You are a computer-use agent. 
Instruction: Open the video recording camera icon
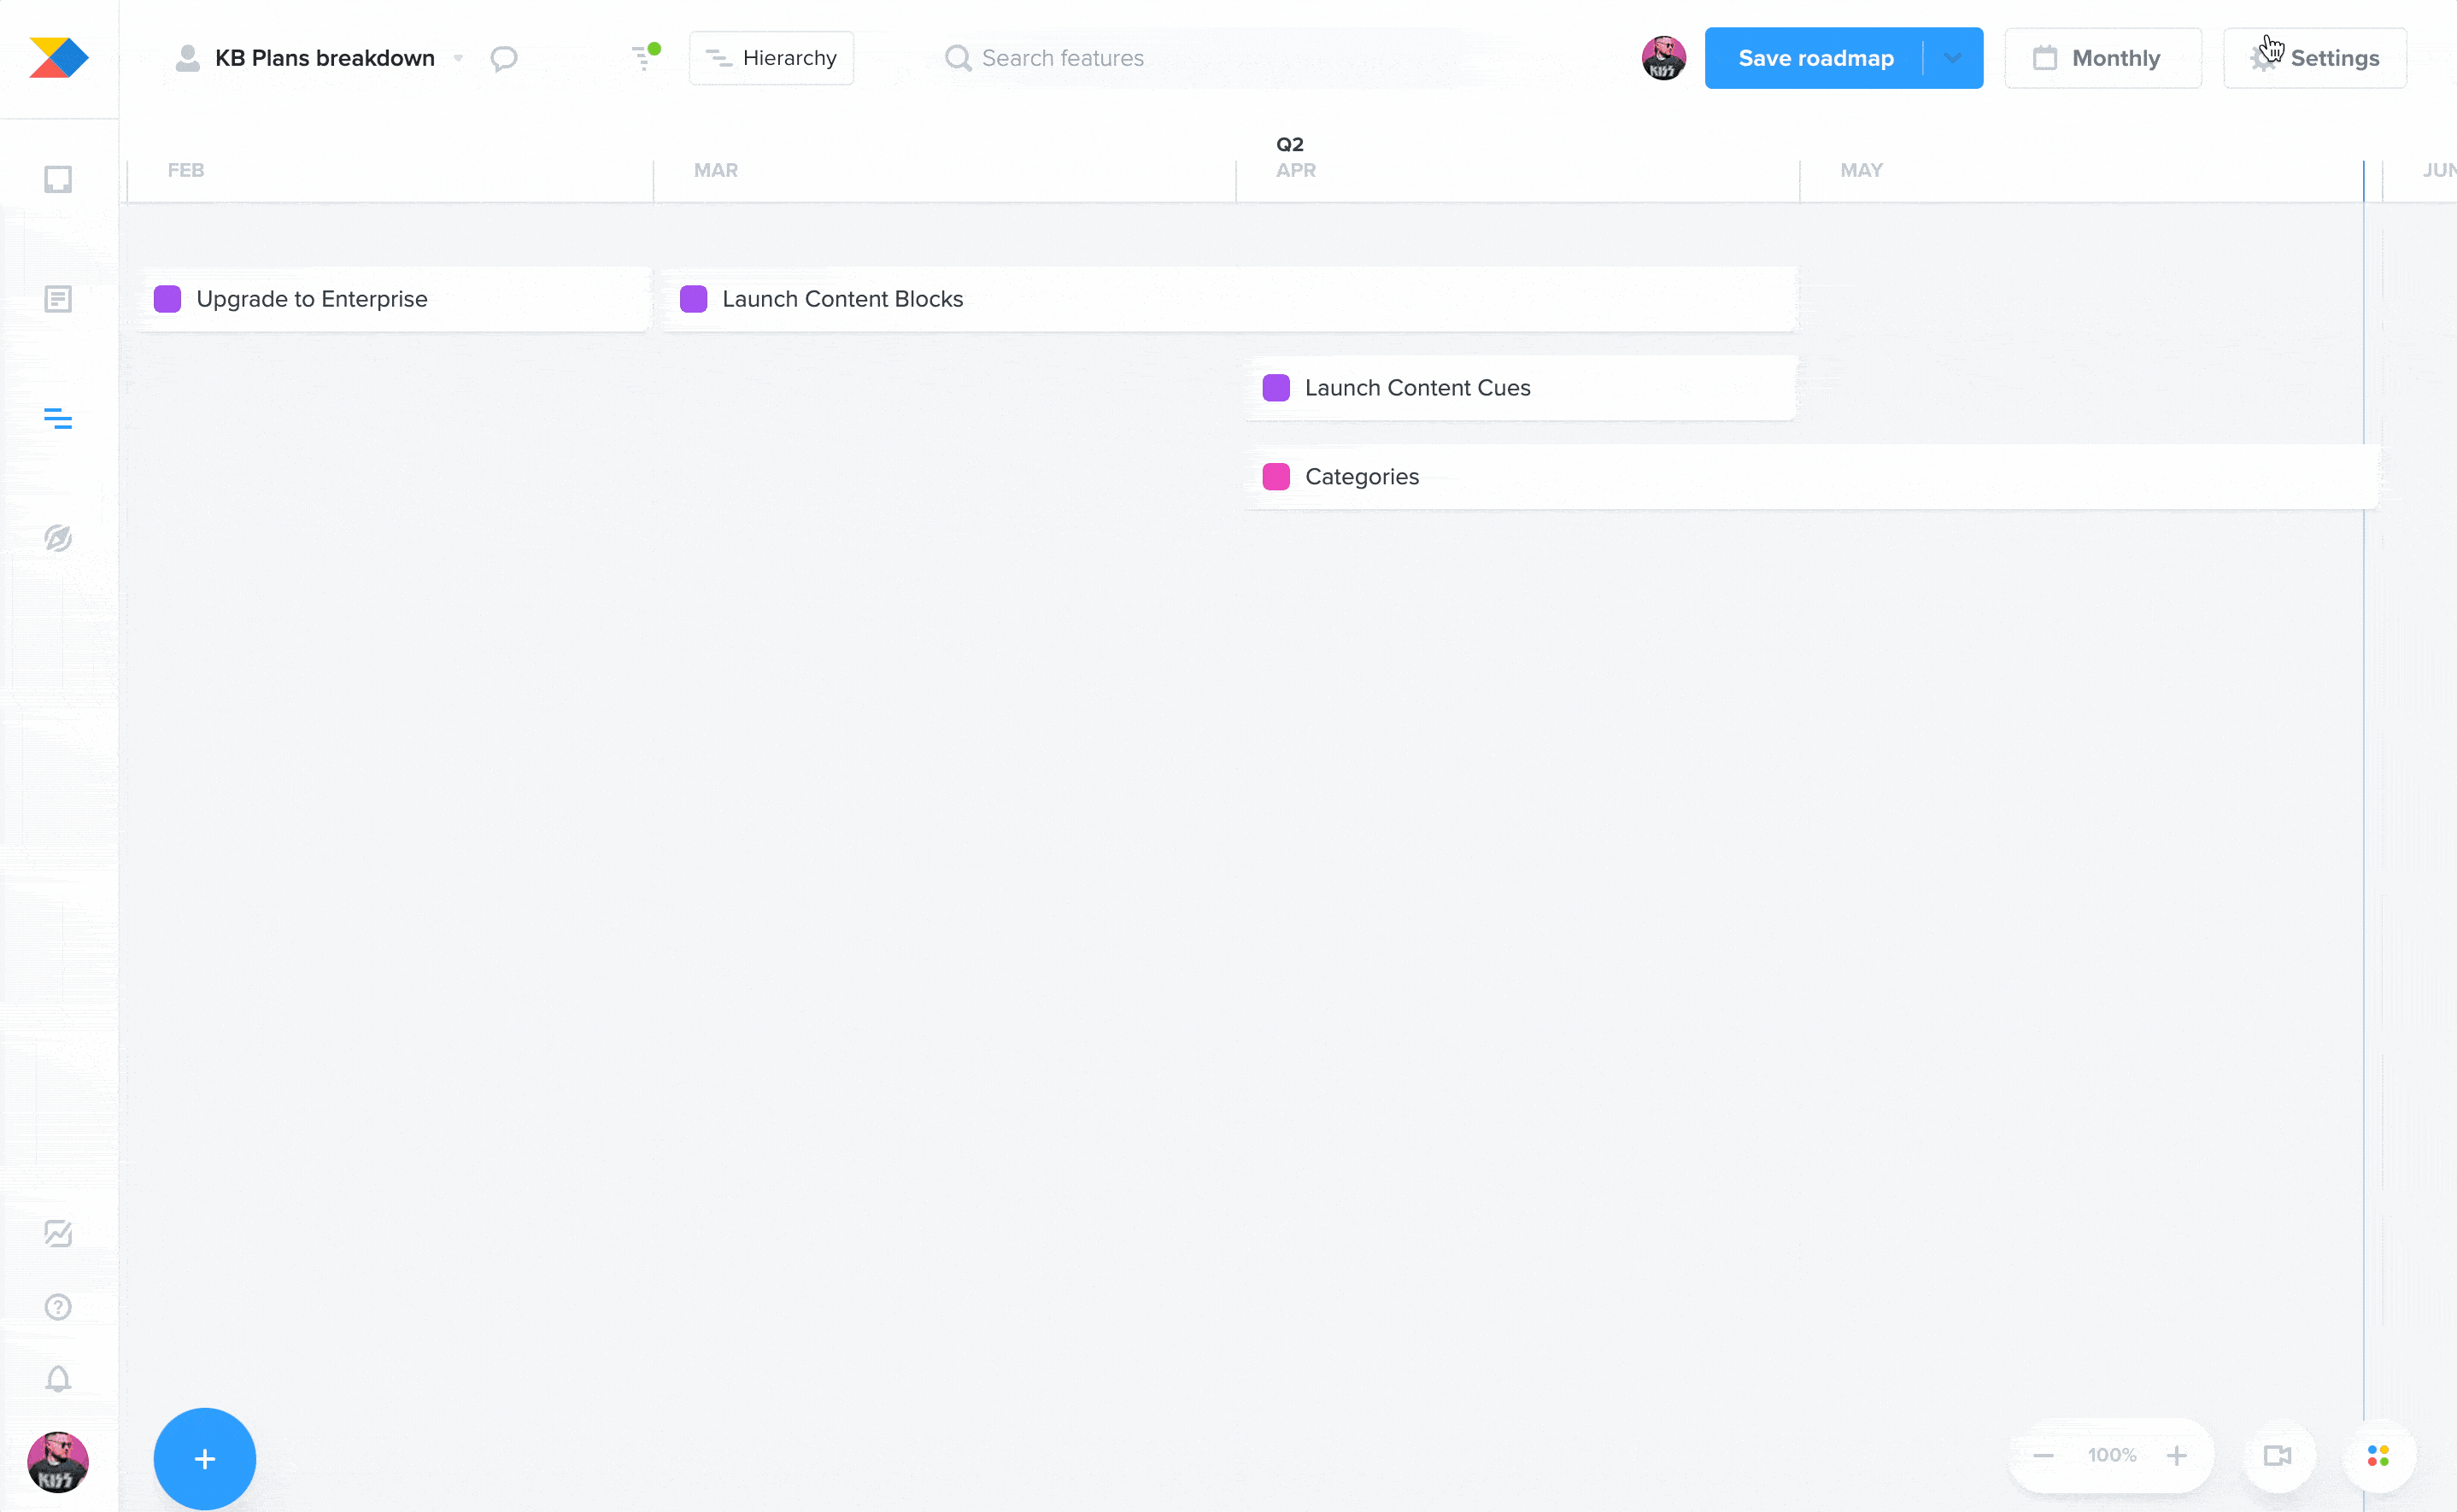tap(2278, 1456)
